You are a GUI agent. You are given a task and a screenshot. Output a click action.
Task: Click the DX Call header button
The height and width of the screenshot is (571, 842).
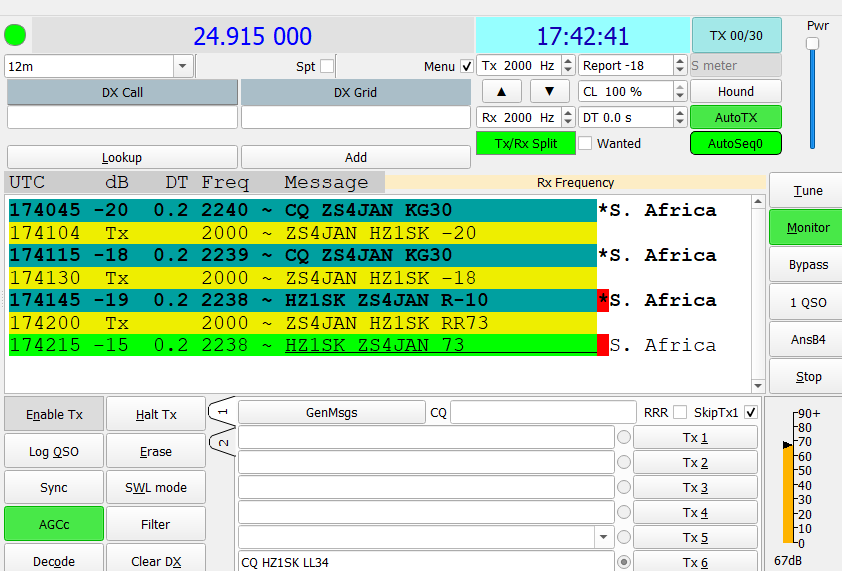pos(122,92)
